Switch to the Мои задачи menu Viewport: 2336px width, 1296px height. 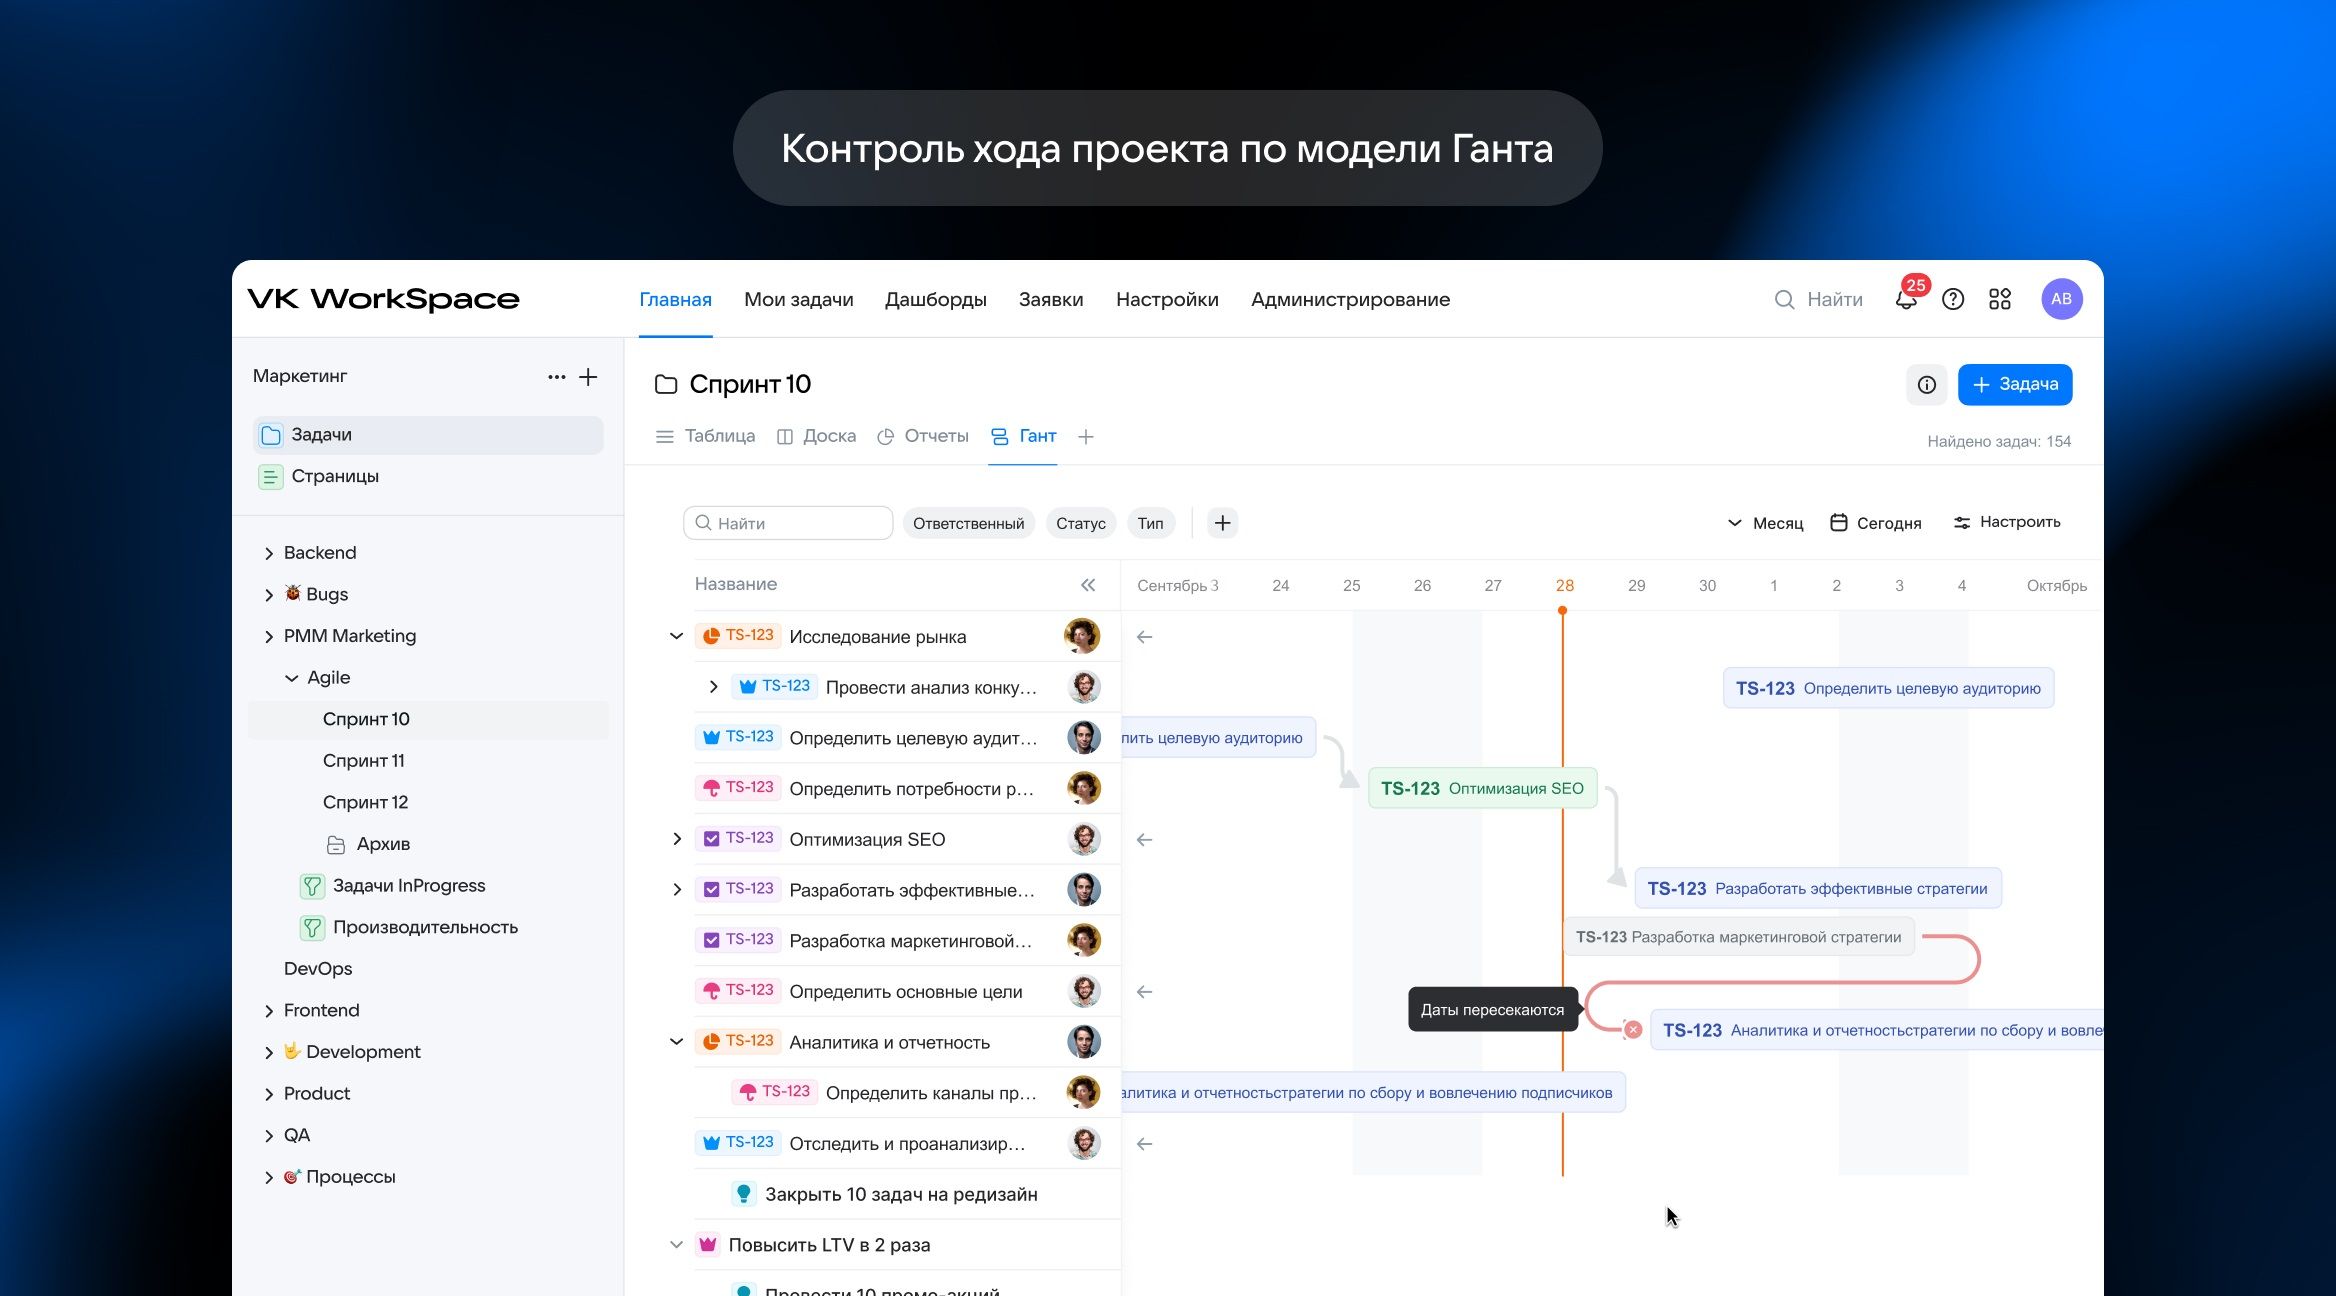798,299
